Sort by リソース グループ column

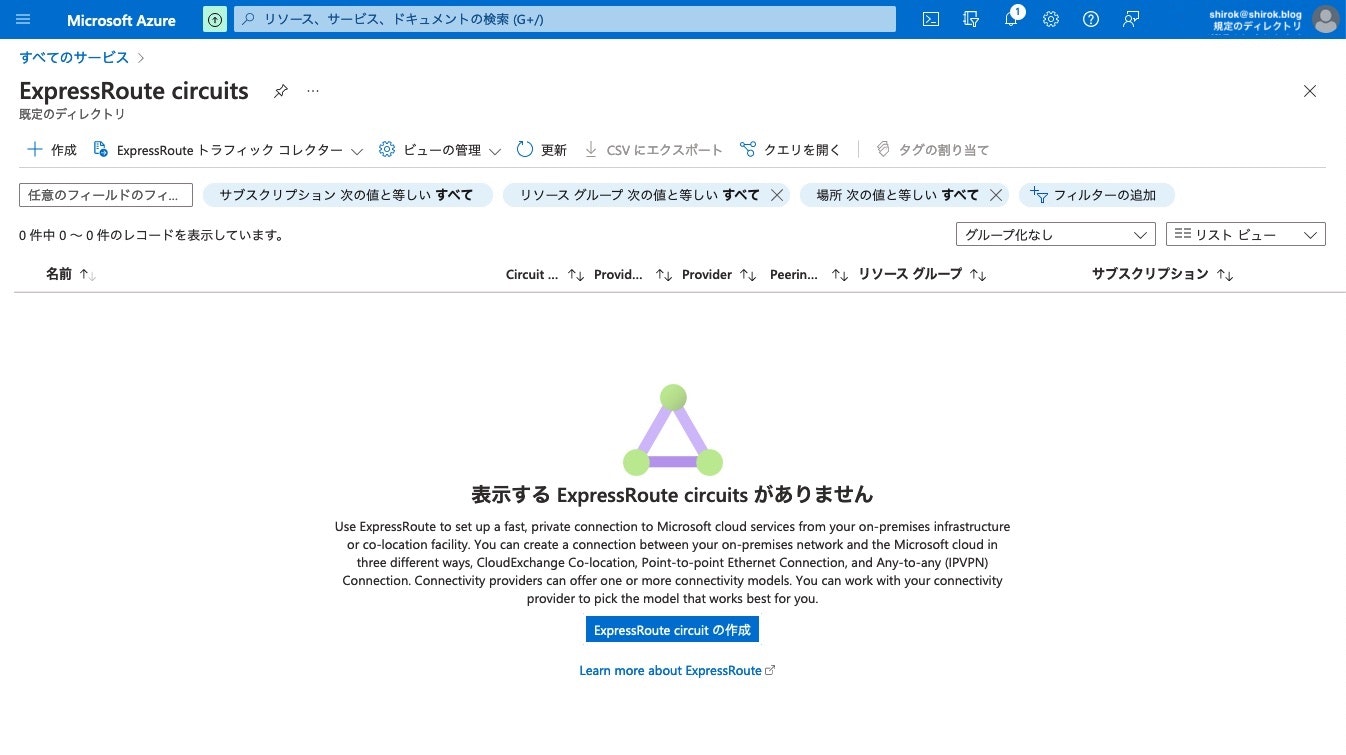(923, 274)
